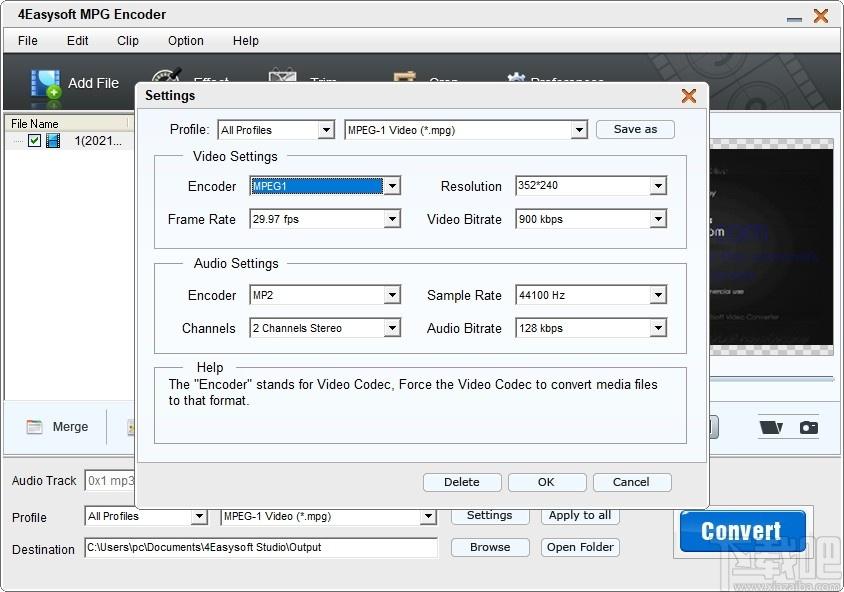Expand the Audio Bitrate 128 kbps dropdown
The height and width of the screenshot is (592, 844).
coord(658,328)
